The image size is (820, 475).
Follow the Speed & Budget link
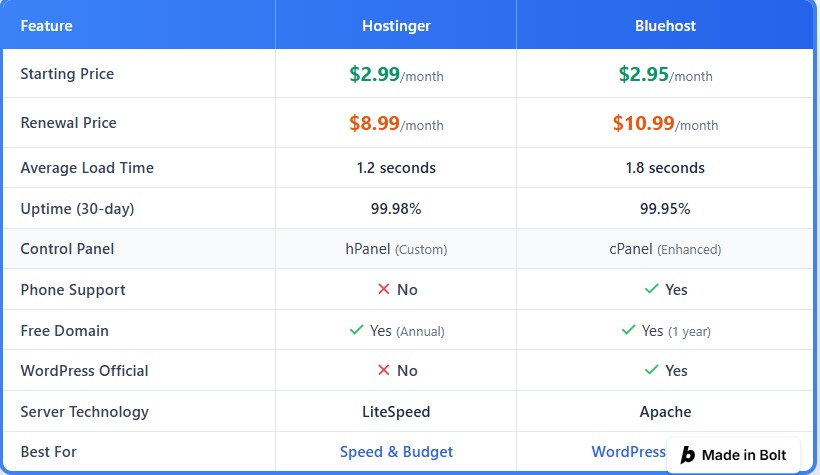click(396, 452)
